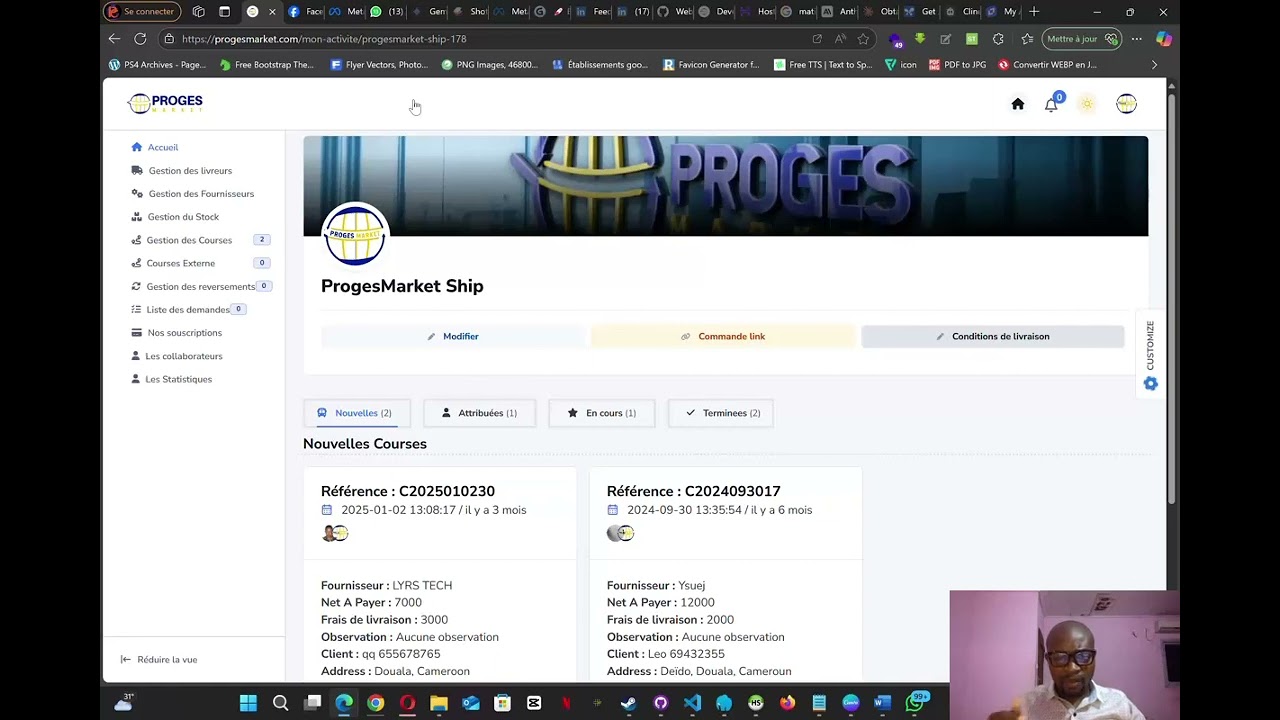This screenshot has height=720, width=1280.
Task: Click the browser back arrow
Action: point(114,39)
